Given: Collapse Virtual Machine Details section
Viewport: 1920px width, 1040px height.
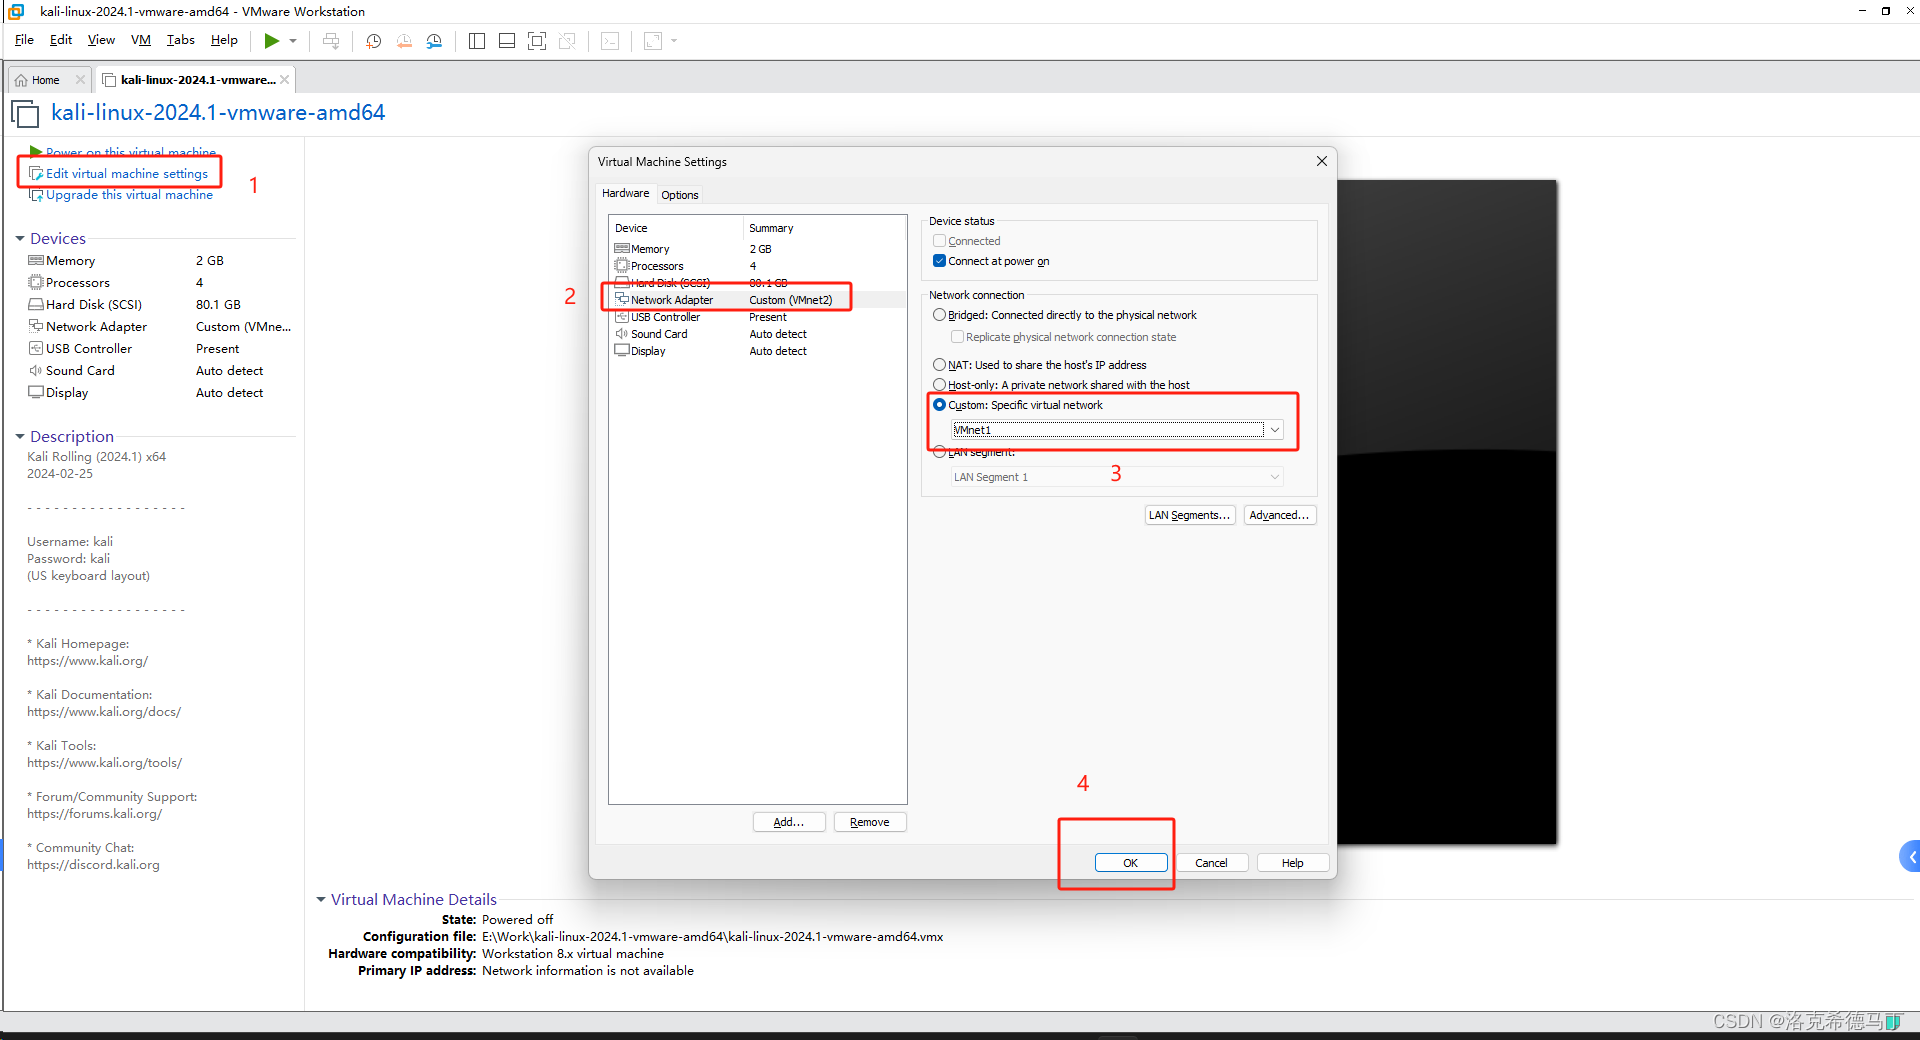Looking at the screenshot, I should click(321, 900).
